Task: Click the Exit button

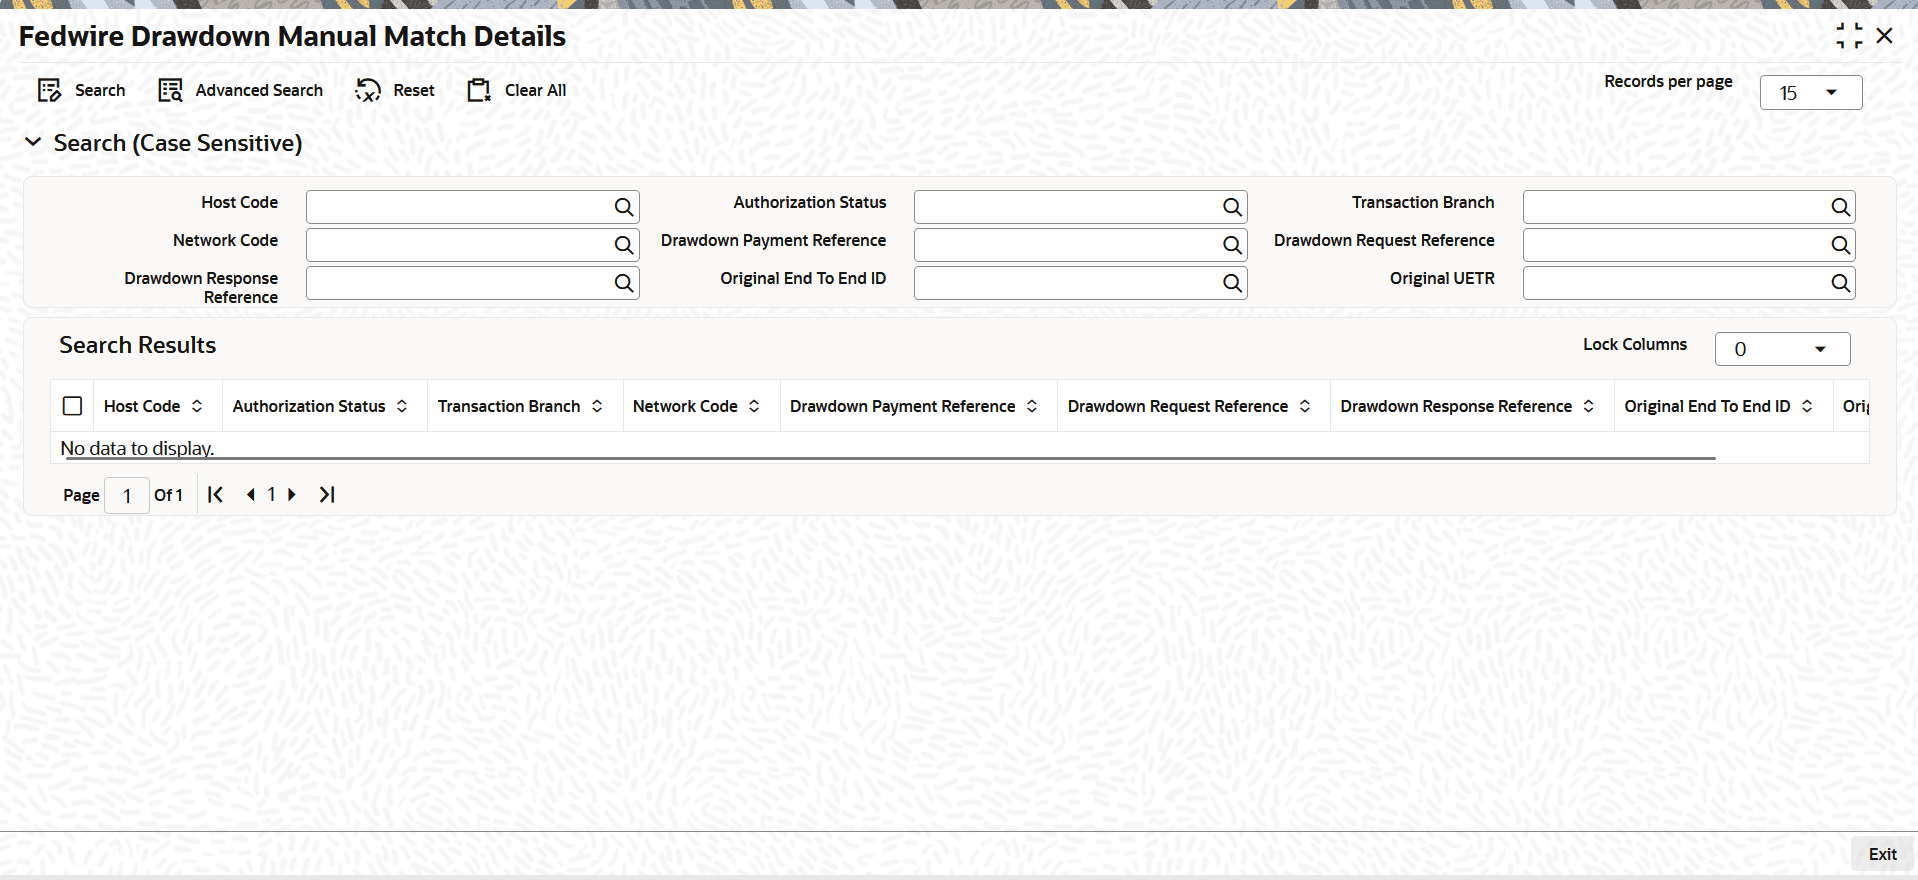Action: [1883, 854]
